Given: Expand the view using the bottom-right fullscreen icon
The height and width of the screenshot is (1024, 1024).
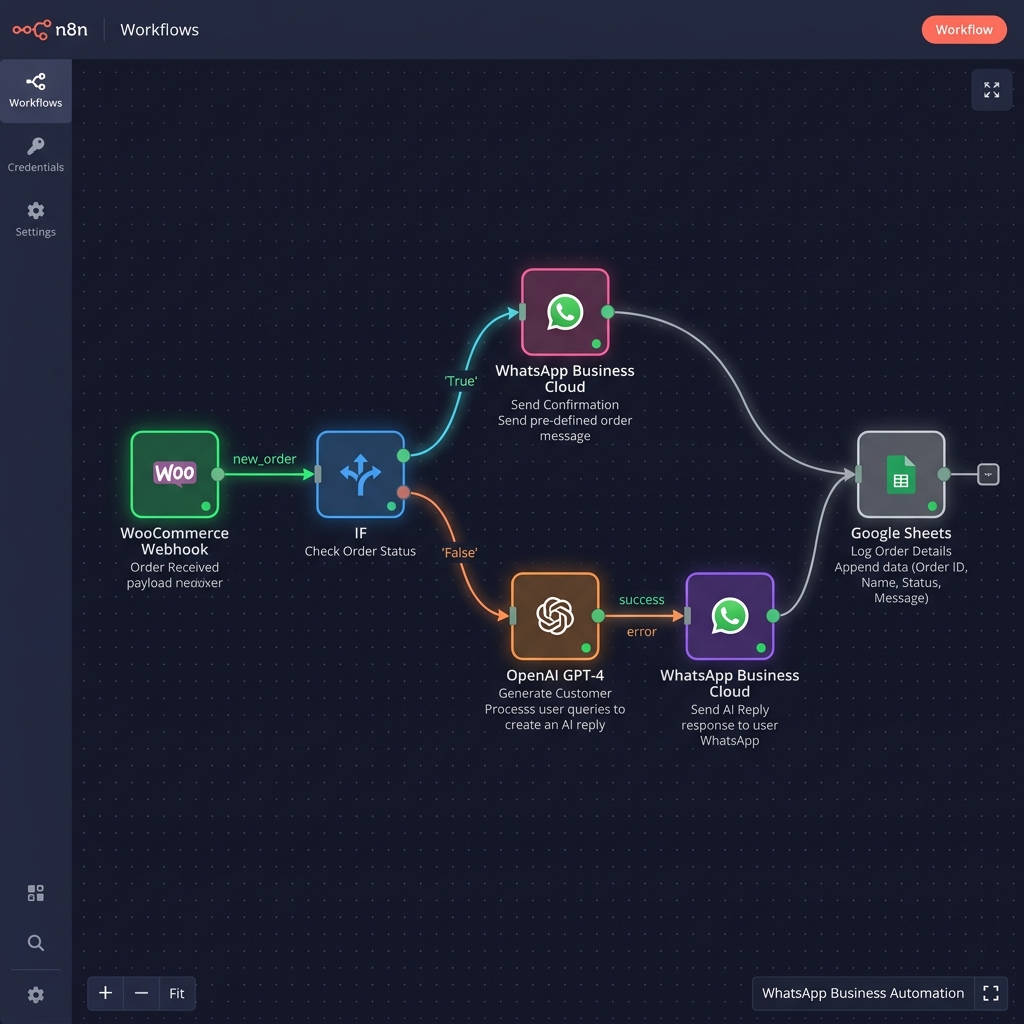Looking at the screenshot, I should click(991, 993).
